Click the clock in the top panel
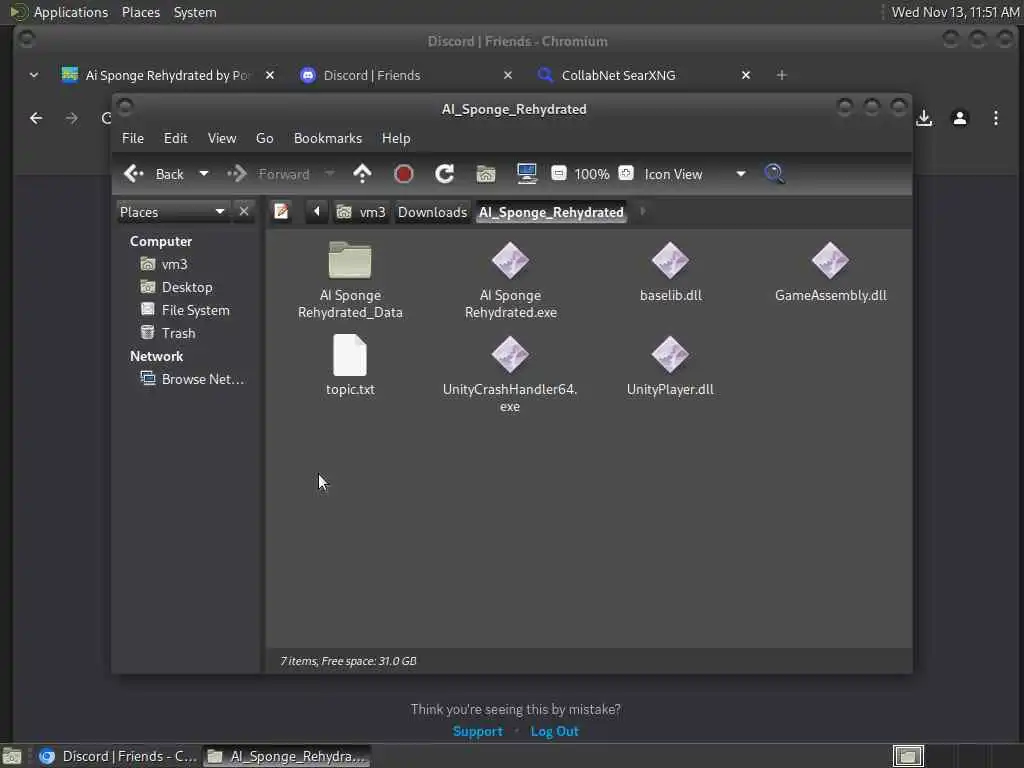 click(x=955, y=12)
